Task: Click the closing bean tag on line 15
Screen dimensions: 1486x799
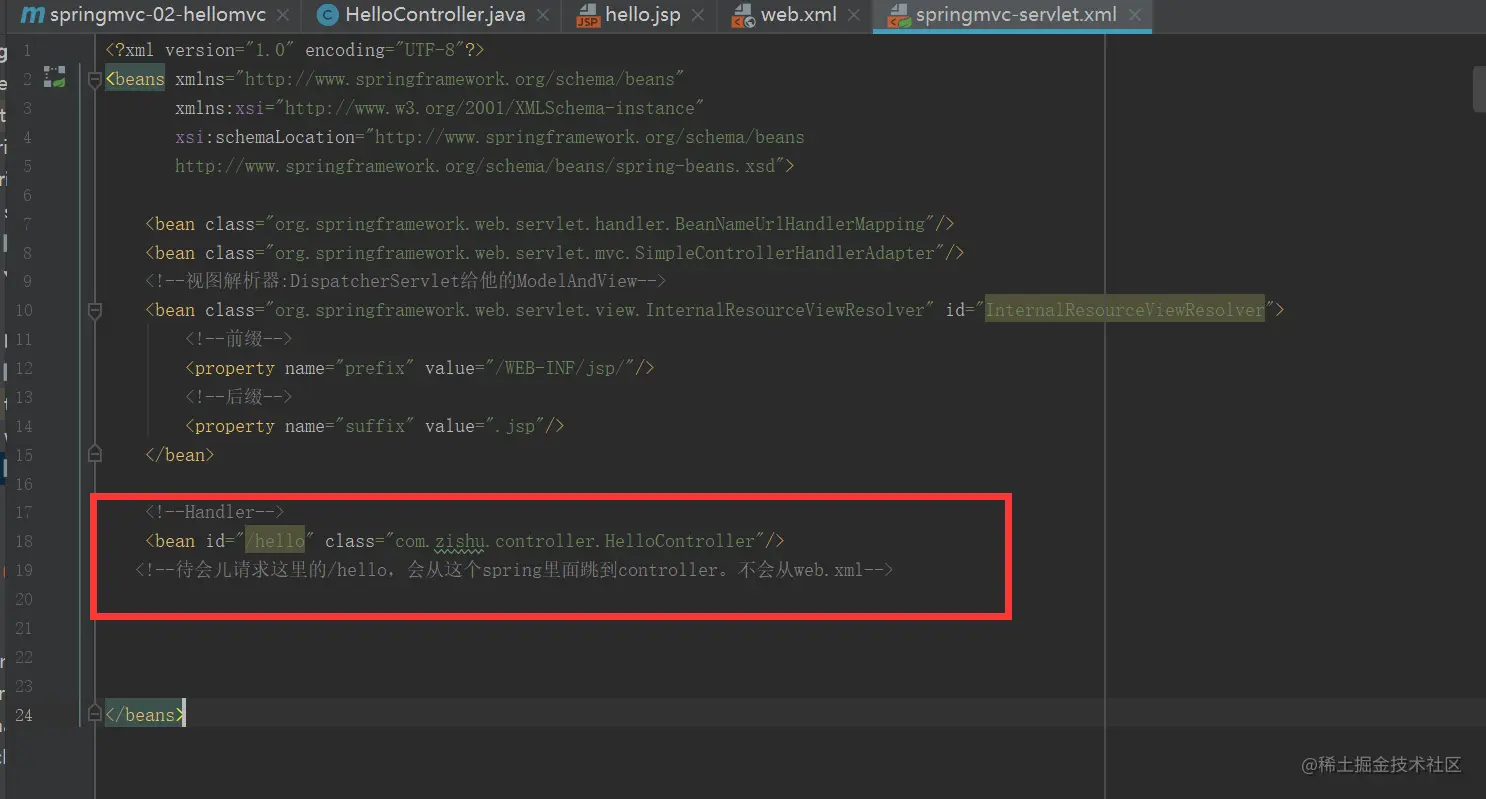Action: (x=180, y=455)
